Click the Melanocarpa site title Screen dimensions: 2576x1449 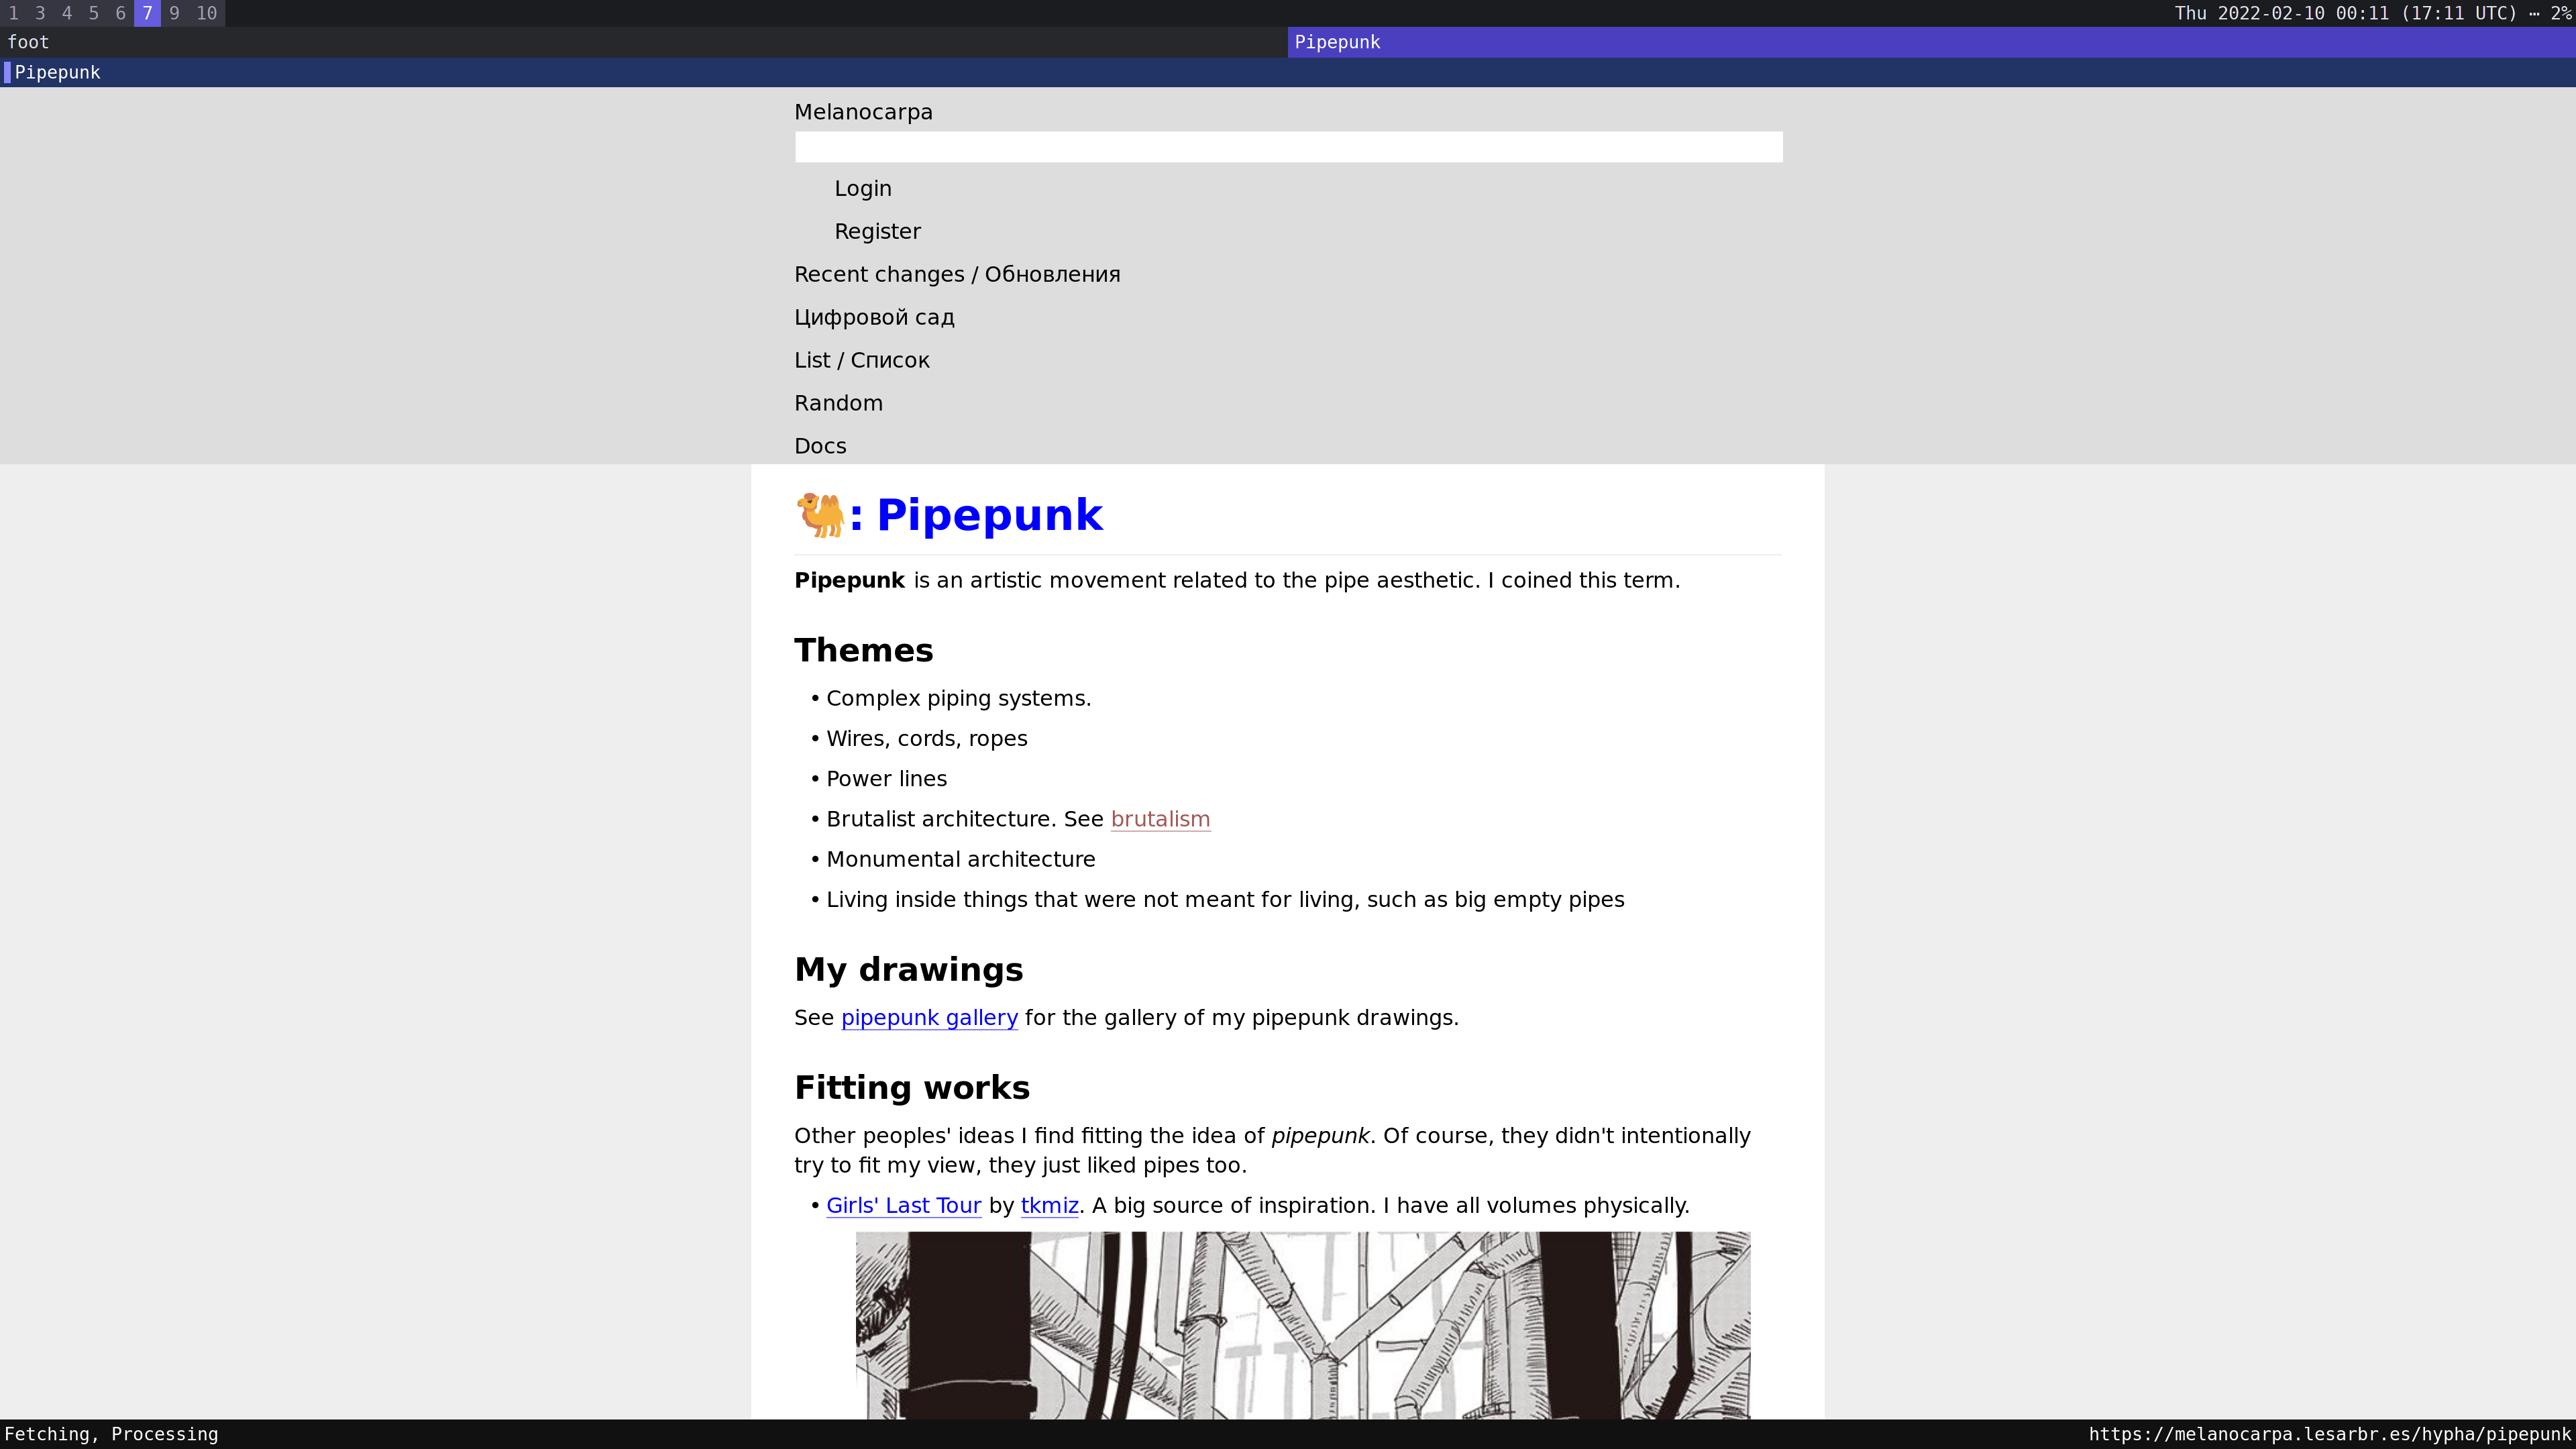[x=863, y=112]
